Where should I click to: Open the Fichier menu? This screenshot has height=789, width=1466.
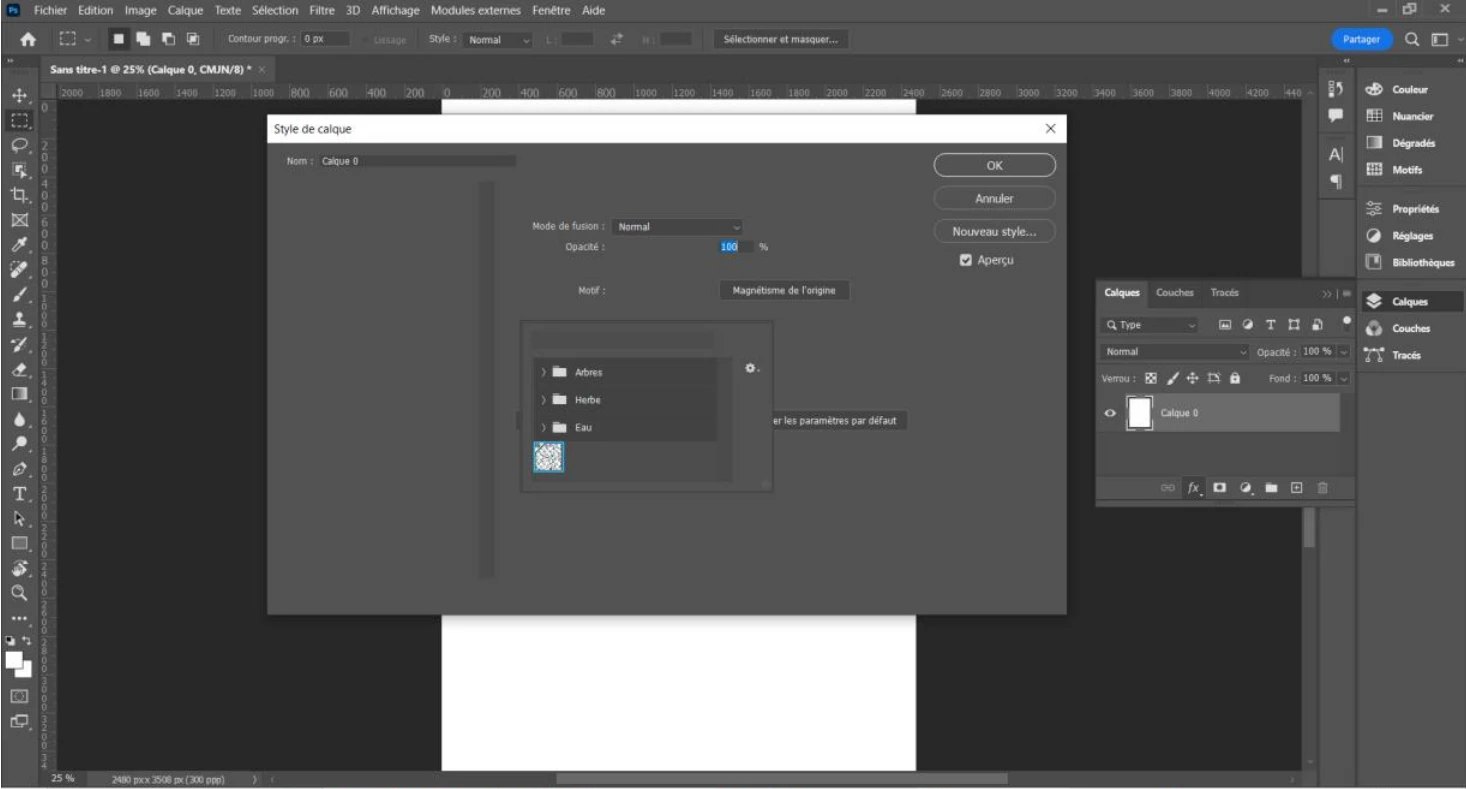[52, 10]
